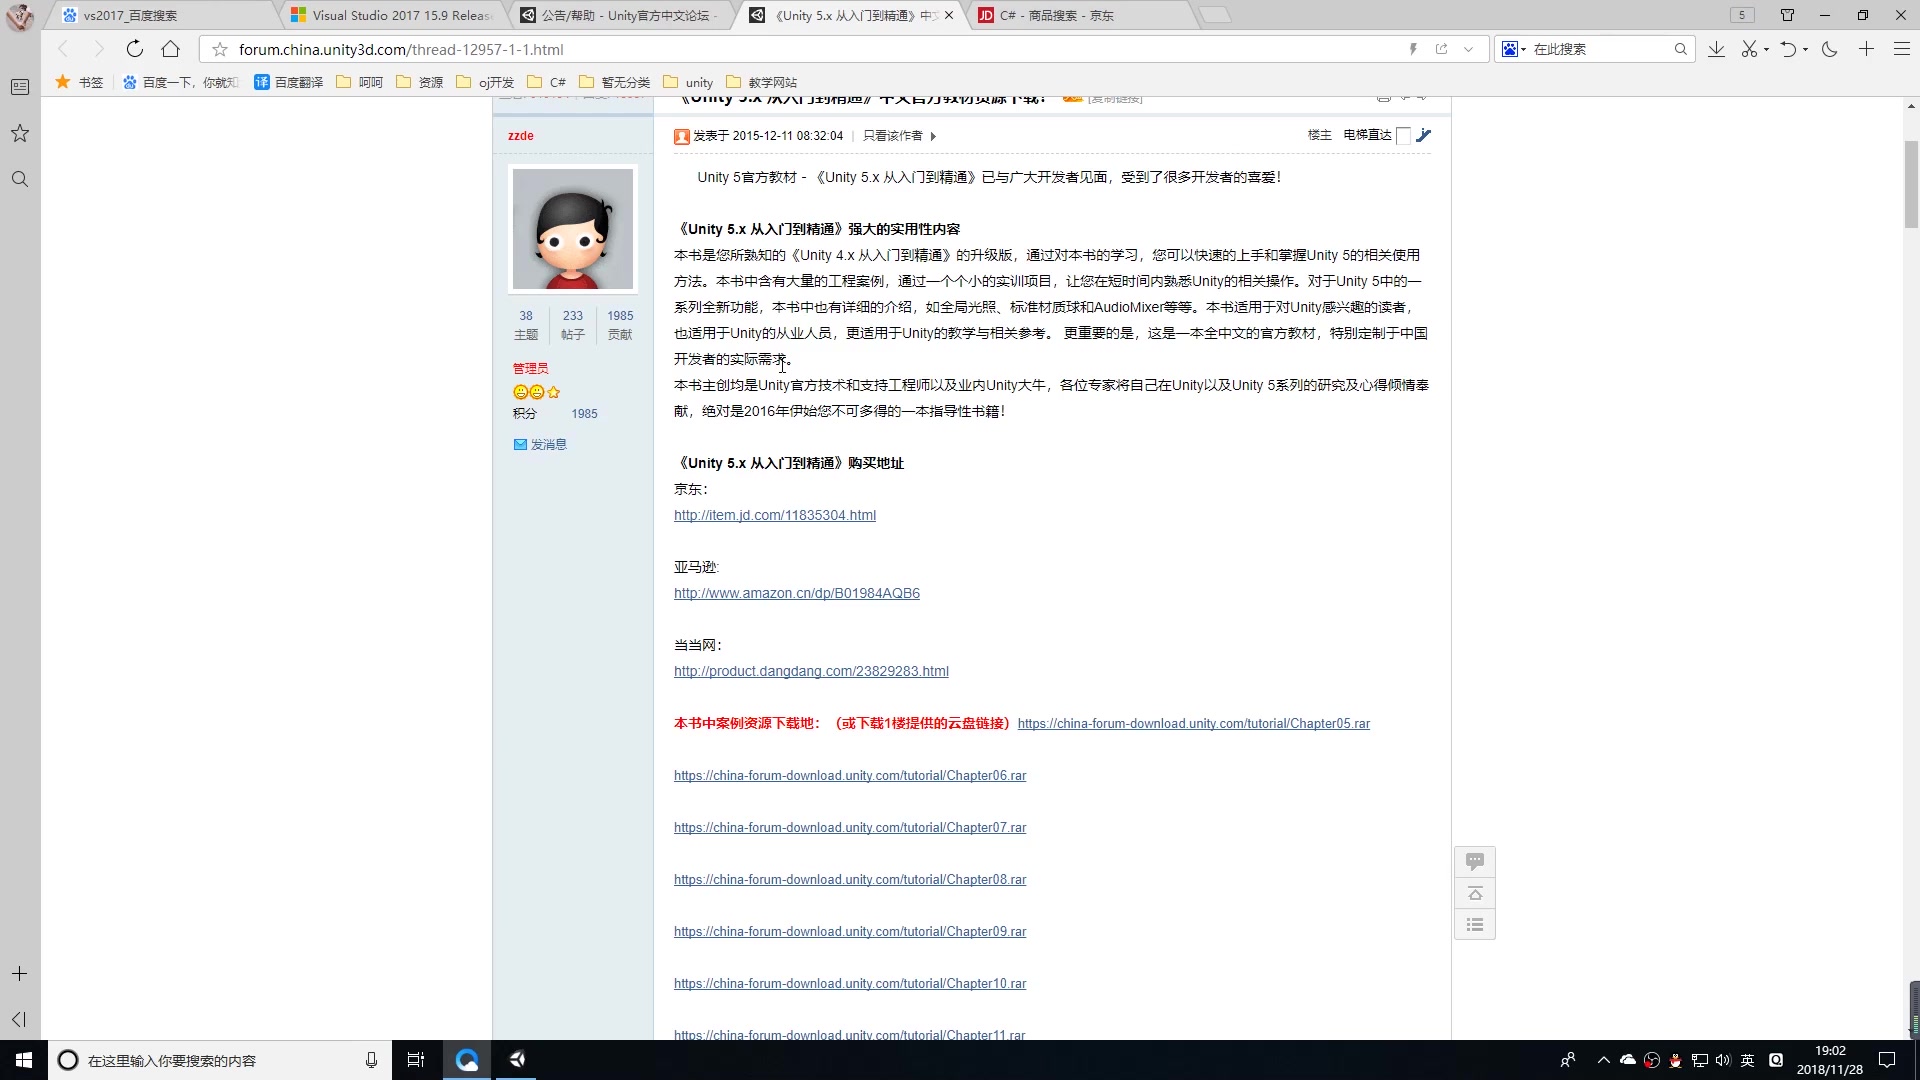Tick the 电梯直达 floor jump box
1920x1080 pixels.
1403,136
